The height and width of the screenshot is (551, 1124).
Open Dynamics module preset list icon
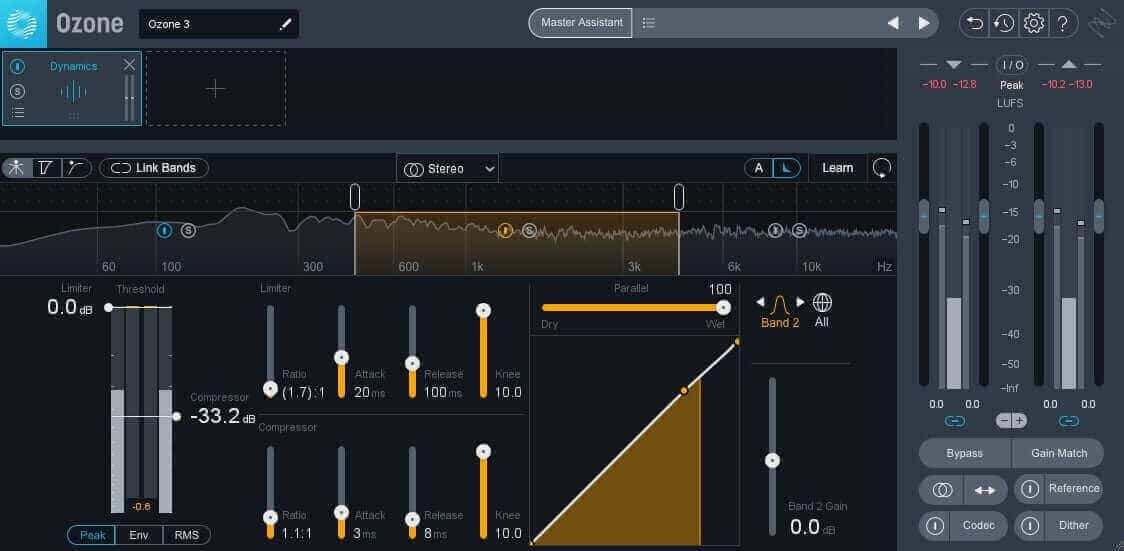click(x=18, y=112)
